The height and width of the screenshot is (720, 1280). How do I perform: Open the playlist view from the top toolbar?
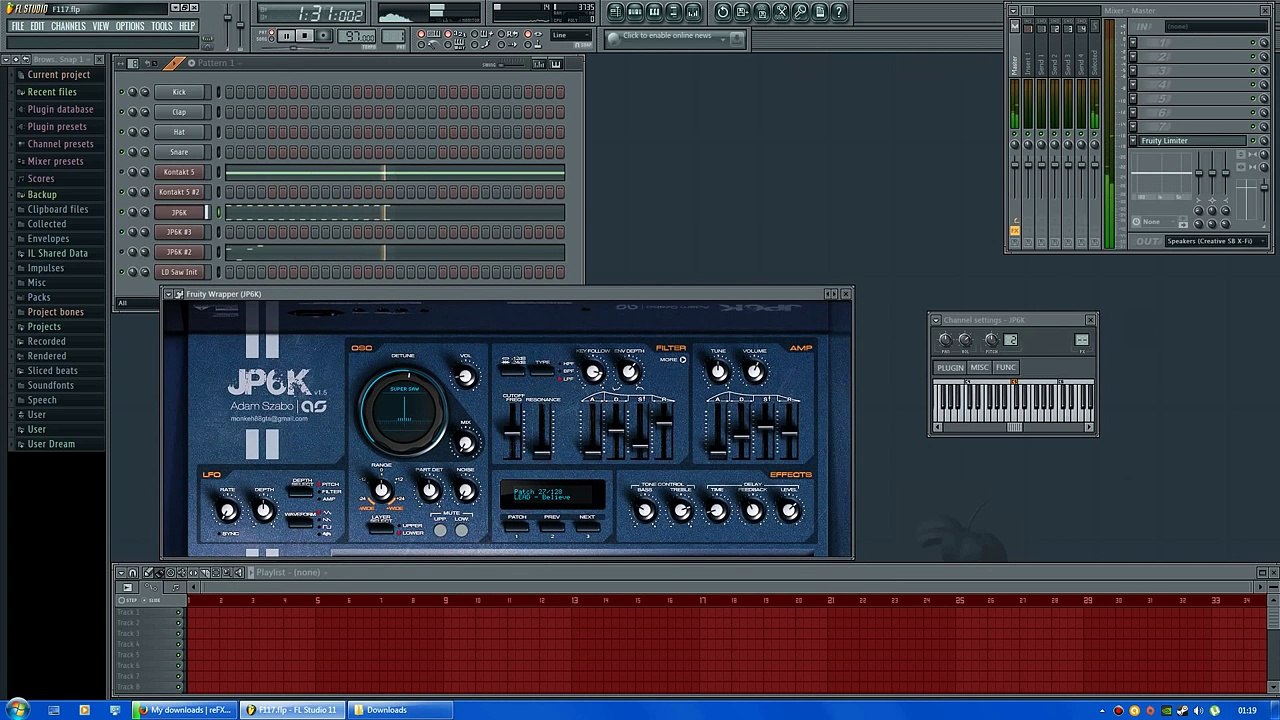[x=615, y=12]
